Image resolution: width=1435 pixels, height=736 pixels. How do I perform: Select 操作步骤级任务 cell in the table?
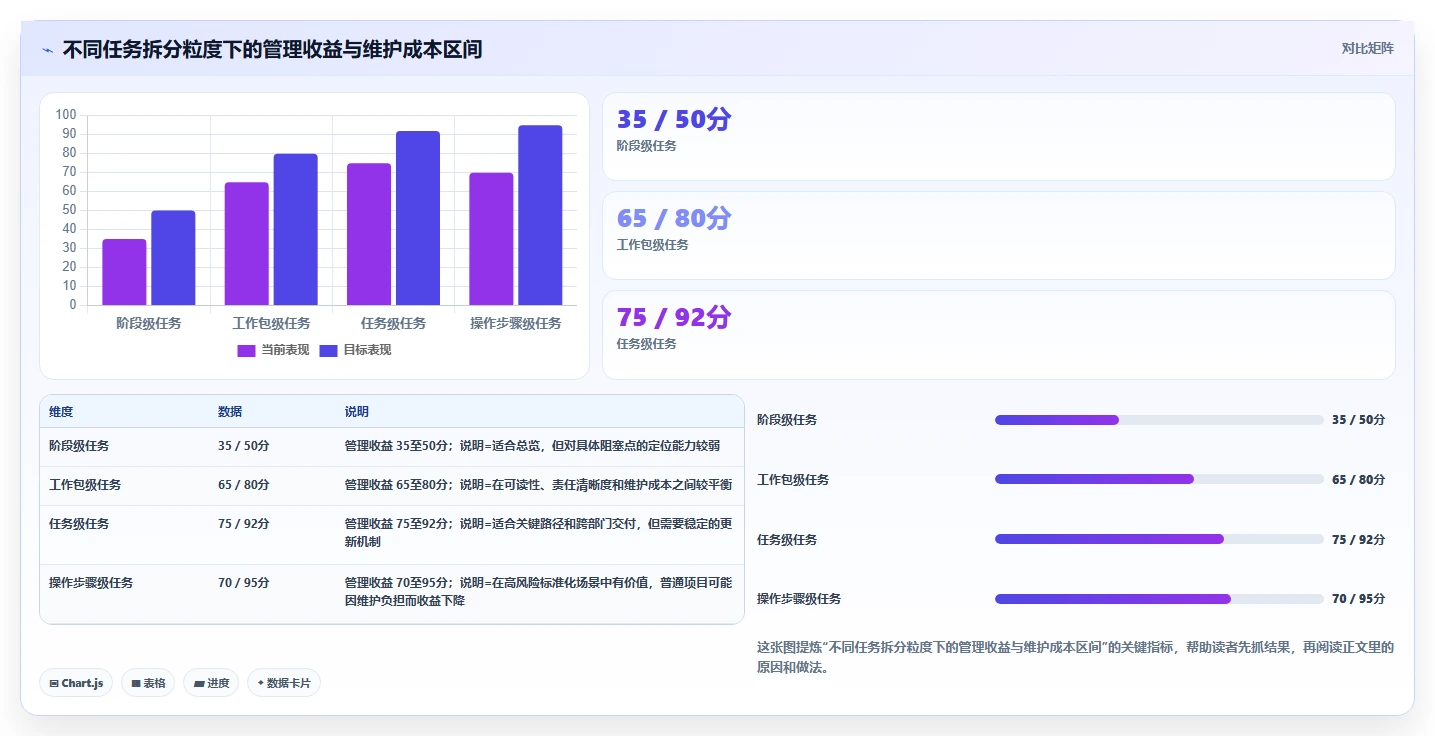tap(91, 583)
